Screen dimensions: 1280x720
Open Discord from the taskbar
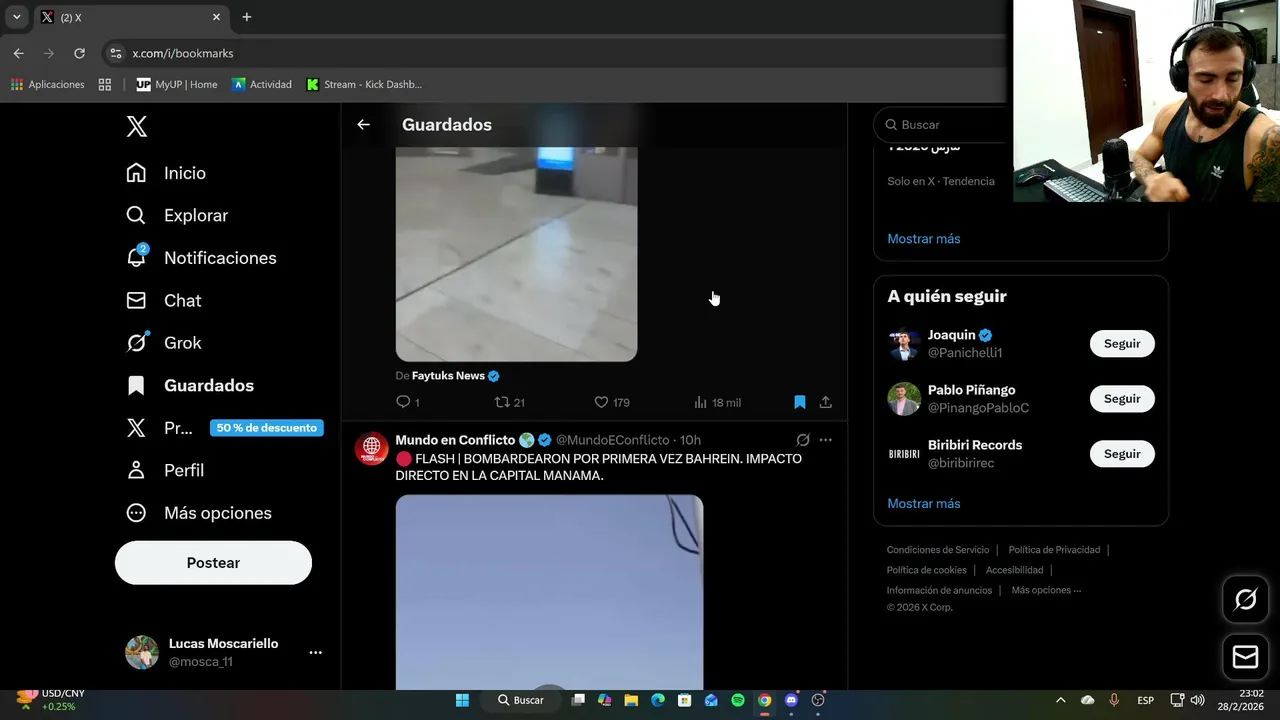[x=791, y=700]
